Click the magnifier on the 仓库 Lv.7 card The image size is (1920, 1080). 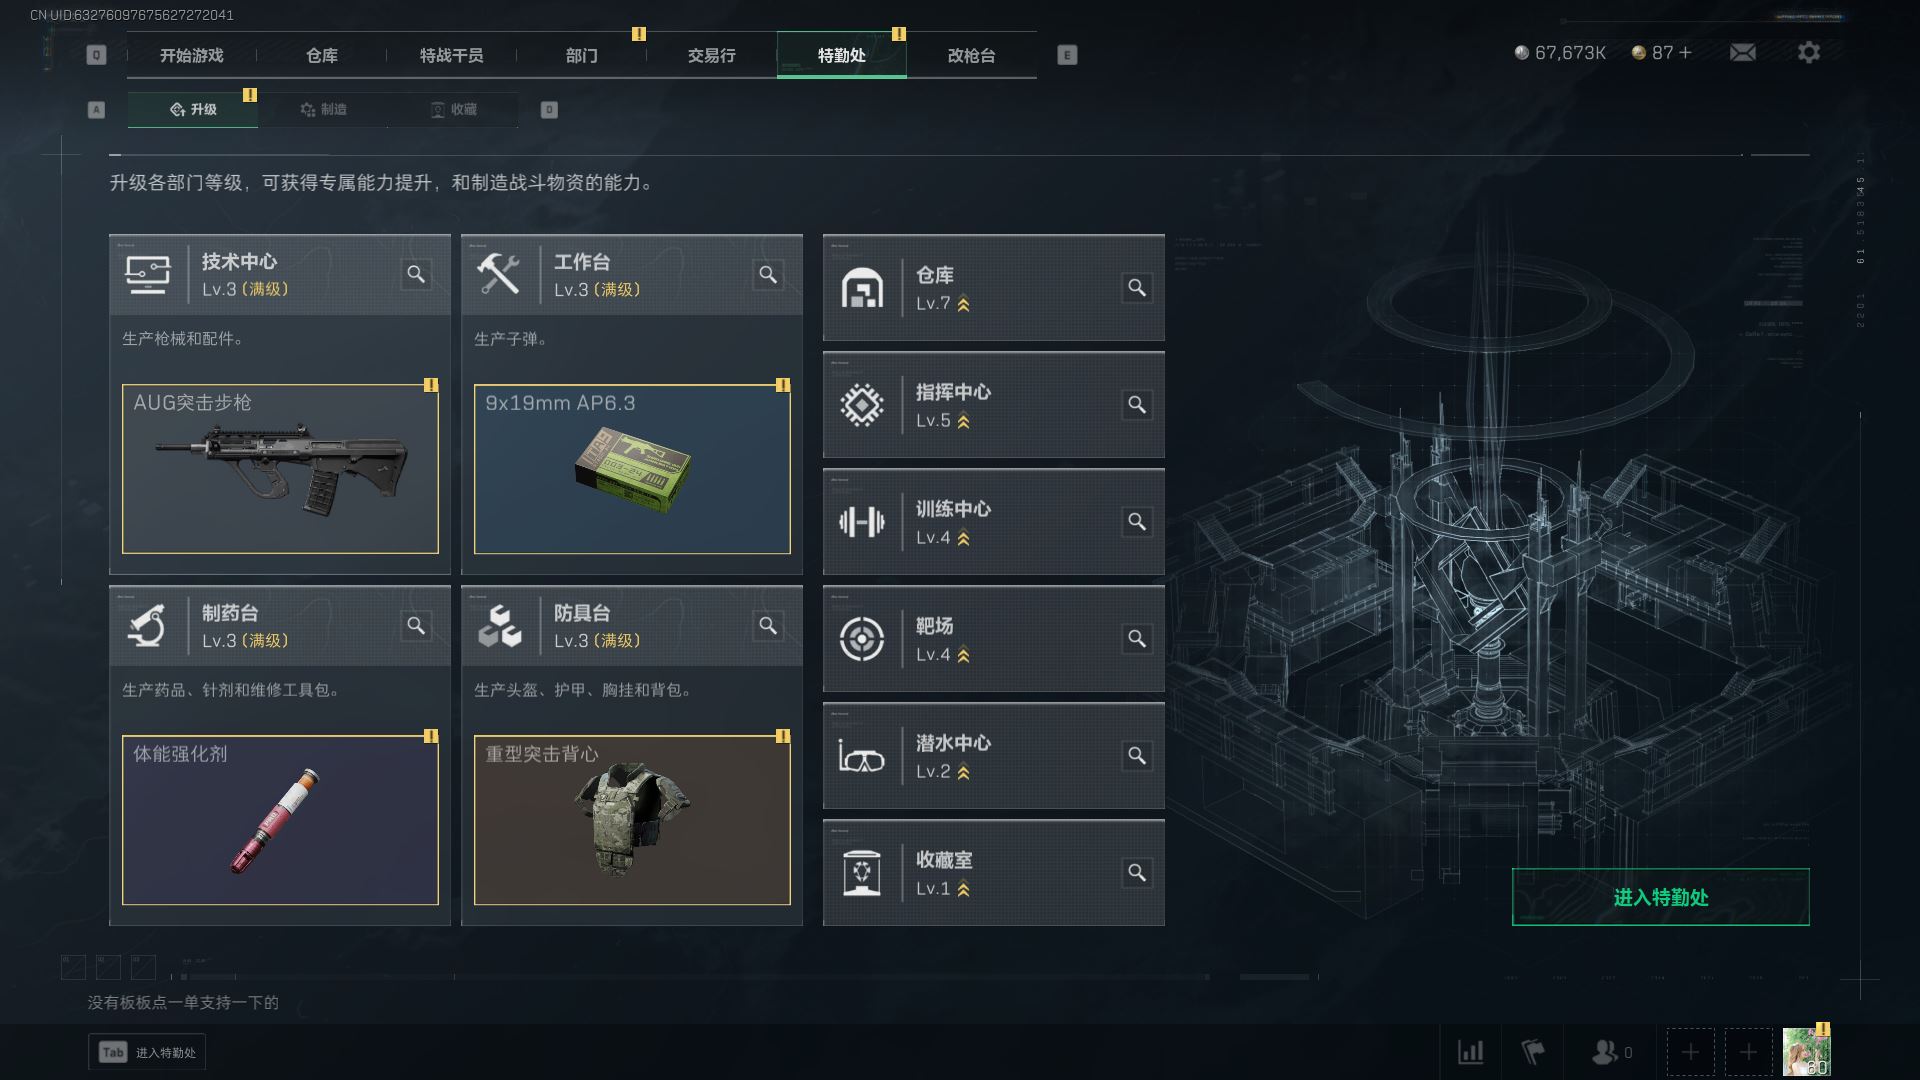[x=1137, y=288]
